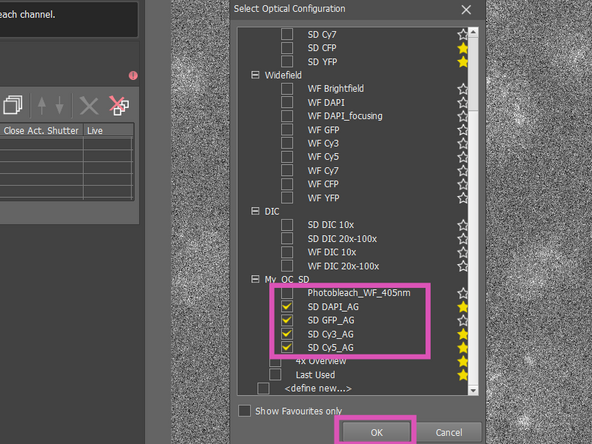The image size is (592, 444).
Task: Star WF GFP as favourite
Action: (462, 130)
